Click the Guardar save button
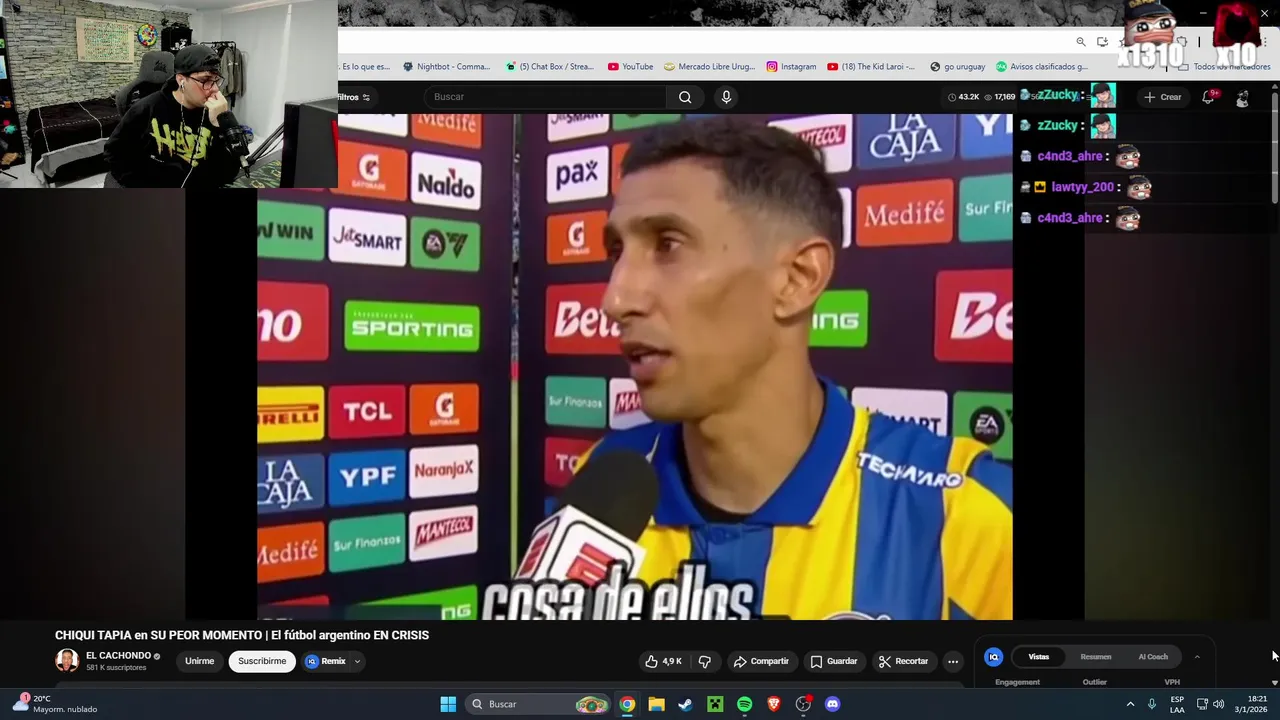 point(834,661)
